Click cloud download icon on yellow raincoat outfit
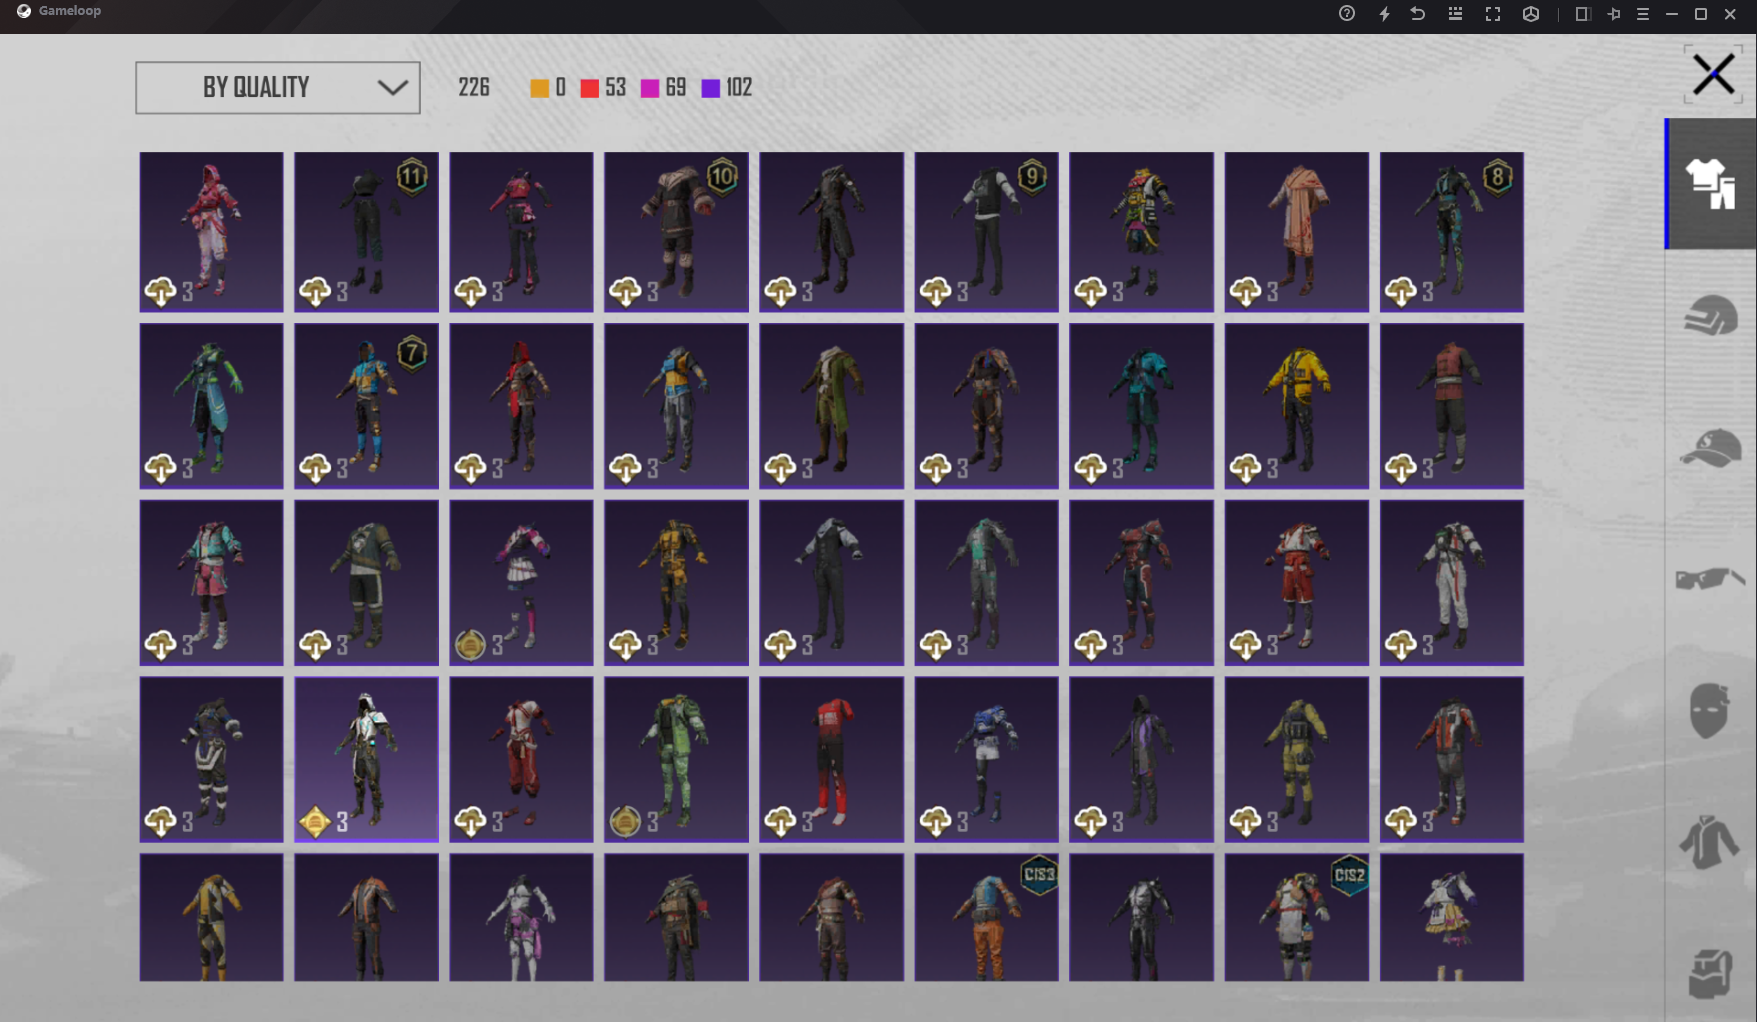Image resolution: width=1757 pixels, height=1022 pixels. 1245,468
